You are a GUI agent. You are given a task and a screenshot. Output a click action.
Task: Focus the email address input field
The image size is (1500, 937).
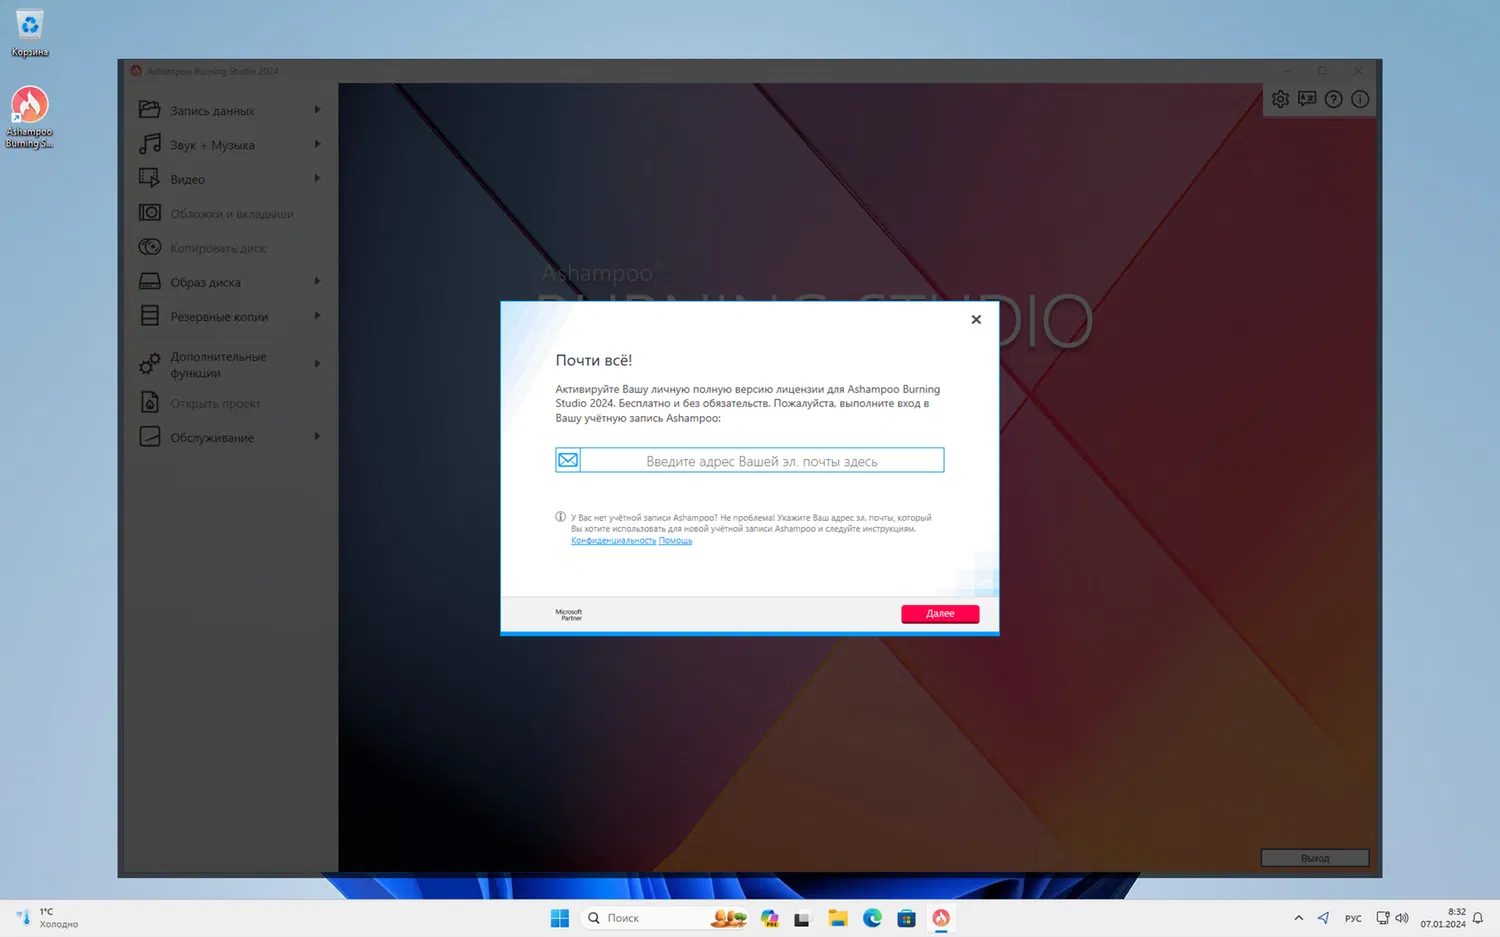click(x=761, y=460)
